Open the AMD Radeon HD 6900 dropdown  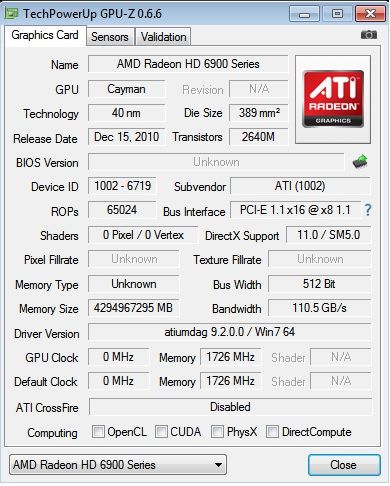tap(118, 464)
